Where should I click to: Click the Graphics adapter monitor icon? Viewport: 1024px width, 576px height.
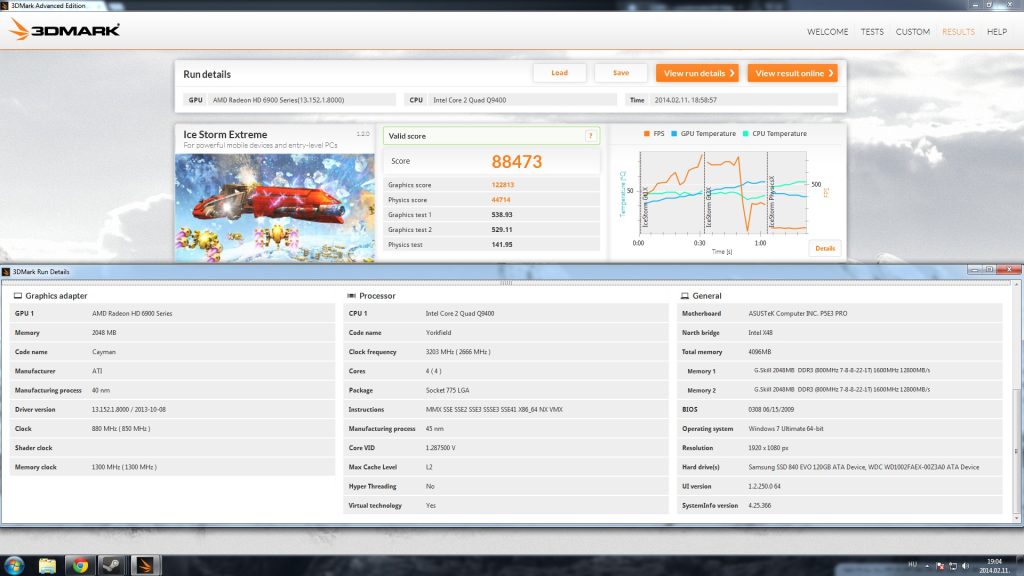click(18, 296)
